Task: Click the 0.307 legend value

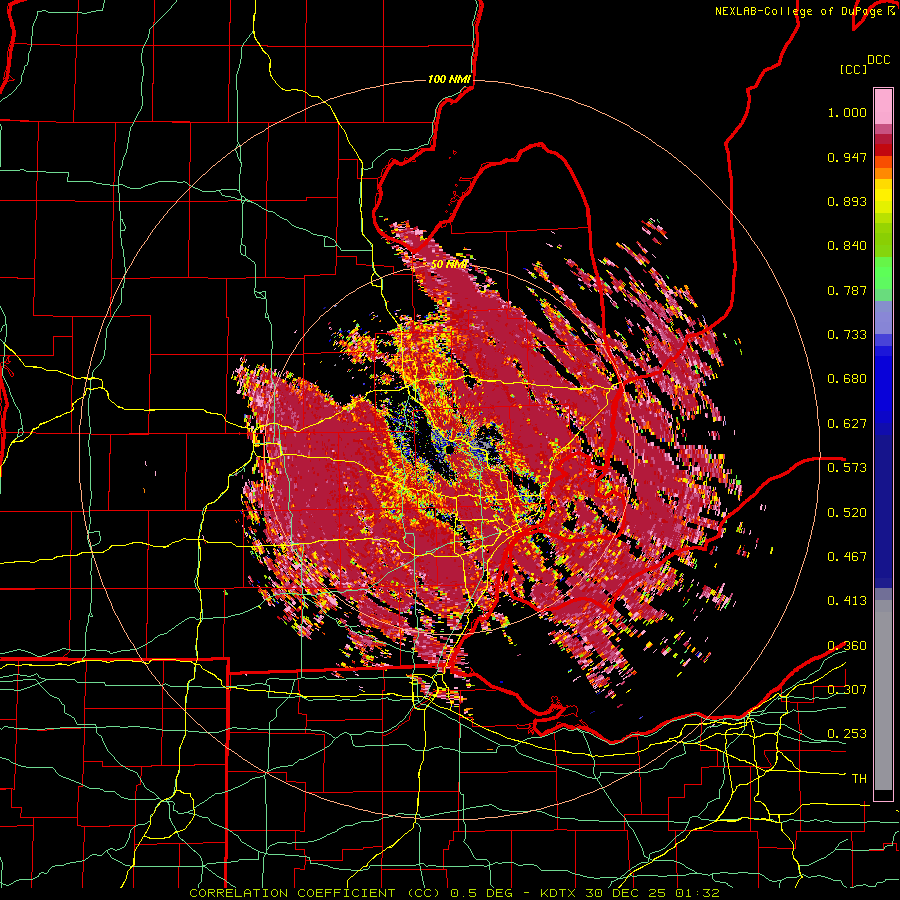Action: point(847,690)
